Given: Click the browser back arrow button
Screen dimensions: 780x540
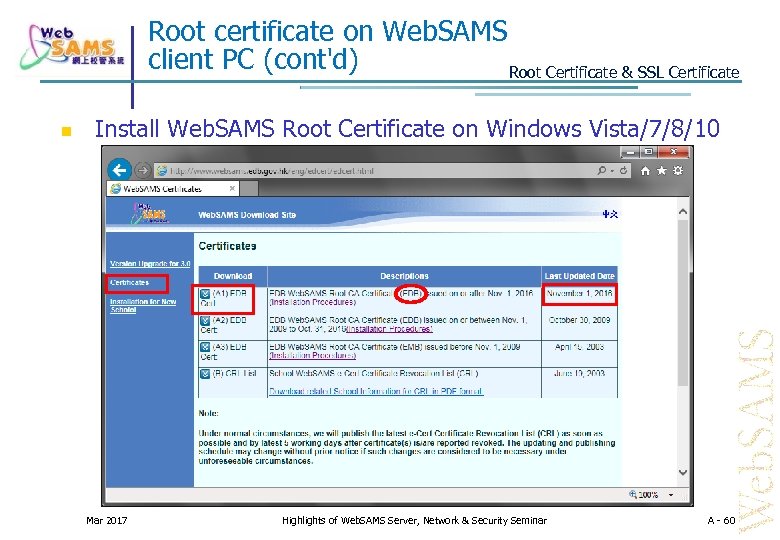Looking at the screenshot, I should click(x=119, y=171).
